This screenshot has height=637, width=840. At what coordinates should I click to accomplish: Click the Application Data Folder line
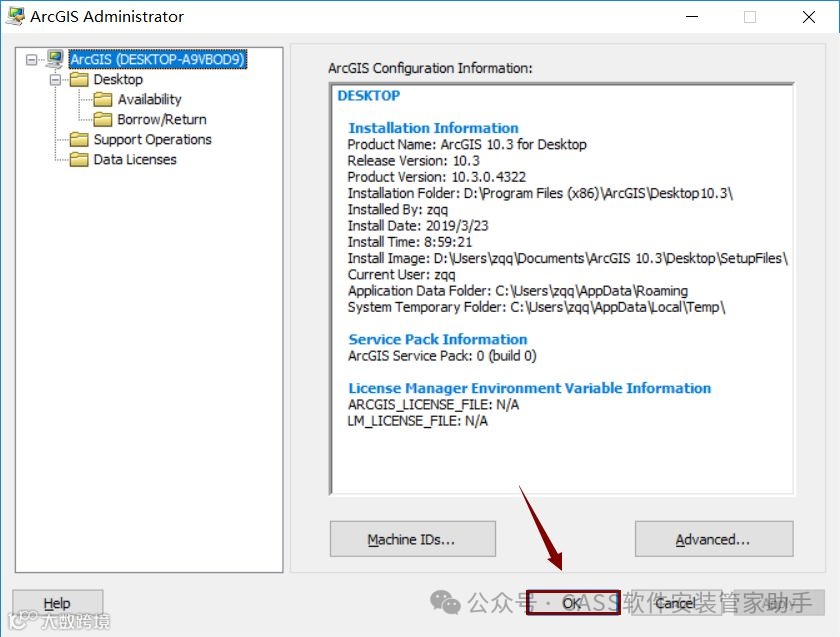point(518,291)
